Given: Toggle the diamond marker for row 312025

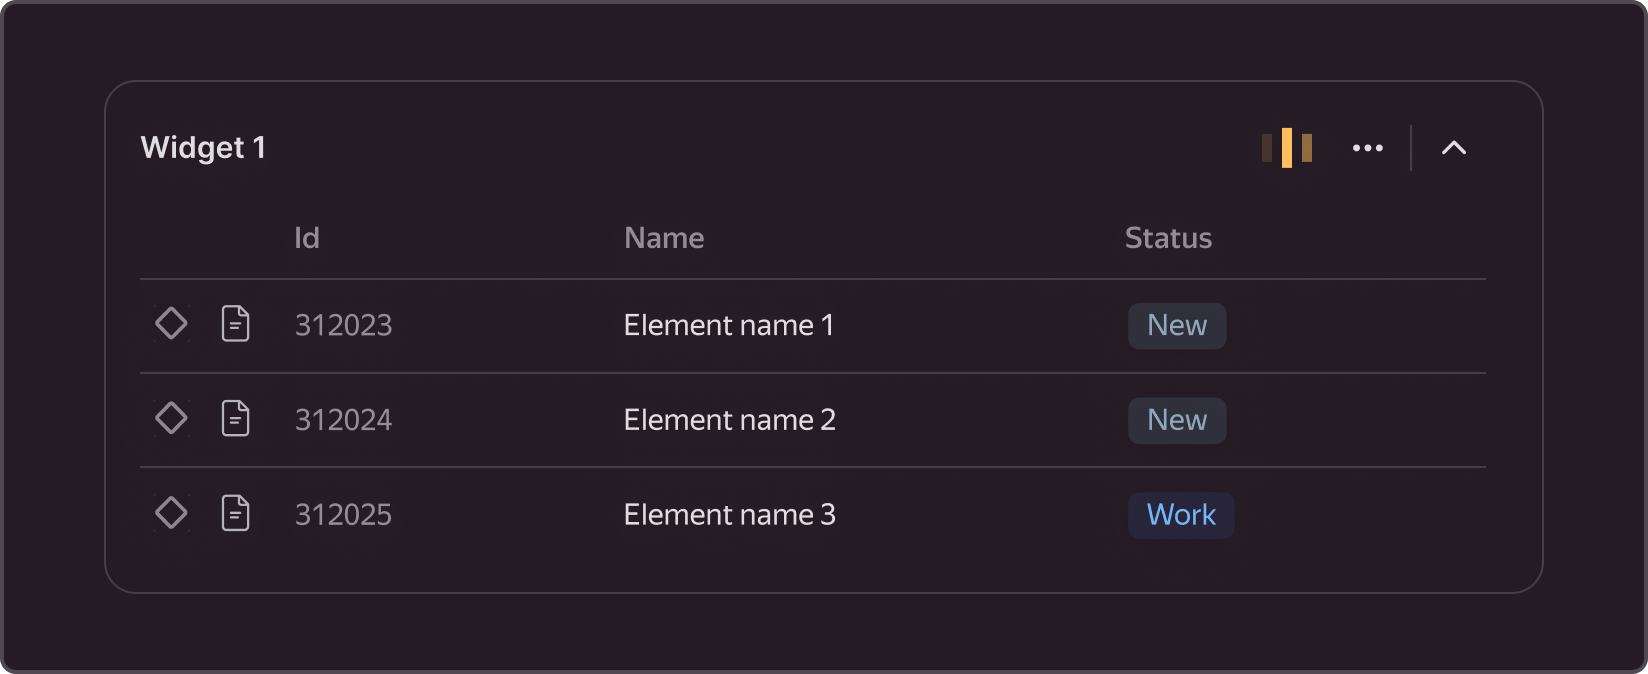Looking at the screenshot, I should [171, 513].
